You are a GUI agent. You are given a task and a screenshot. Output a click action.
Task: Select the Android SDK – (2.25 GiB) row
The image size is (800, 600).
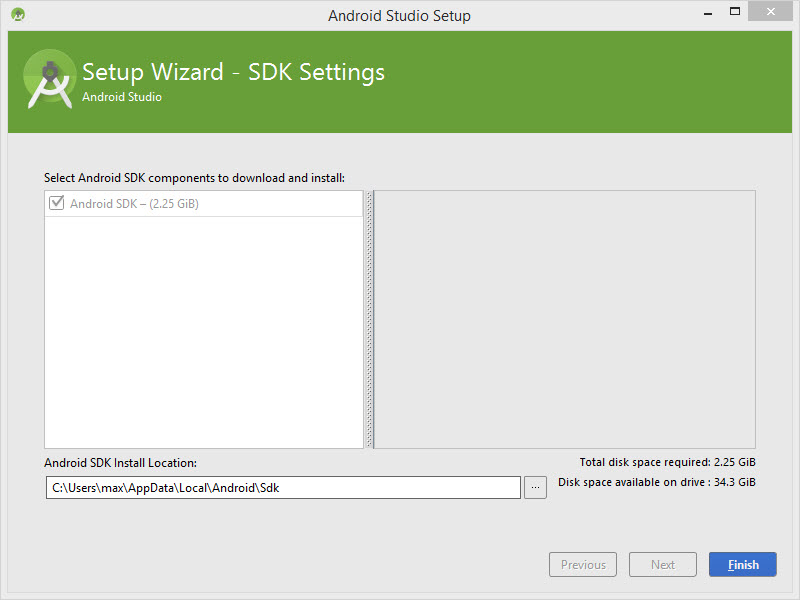click(x=204, y=204)
